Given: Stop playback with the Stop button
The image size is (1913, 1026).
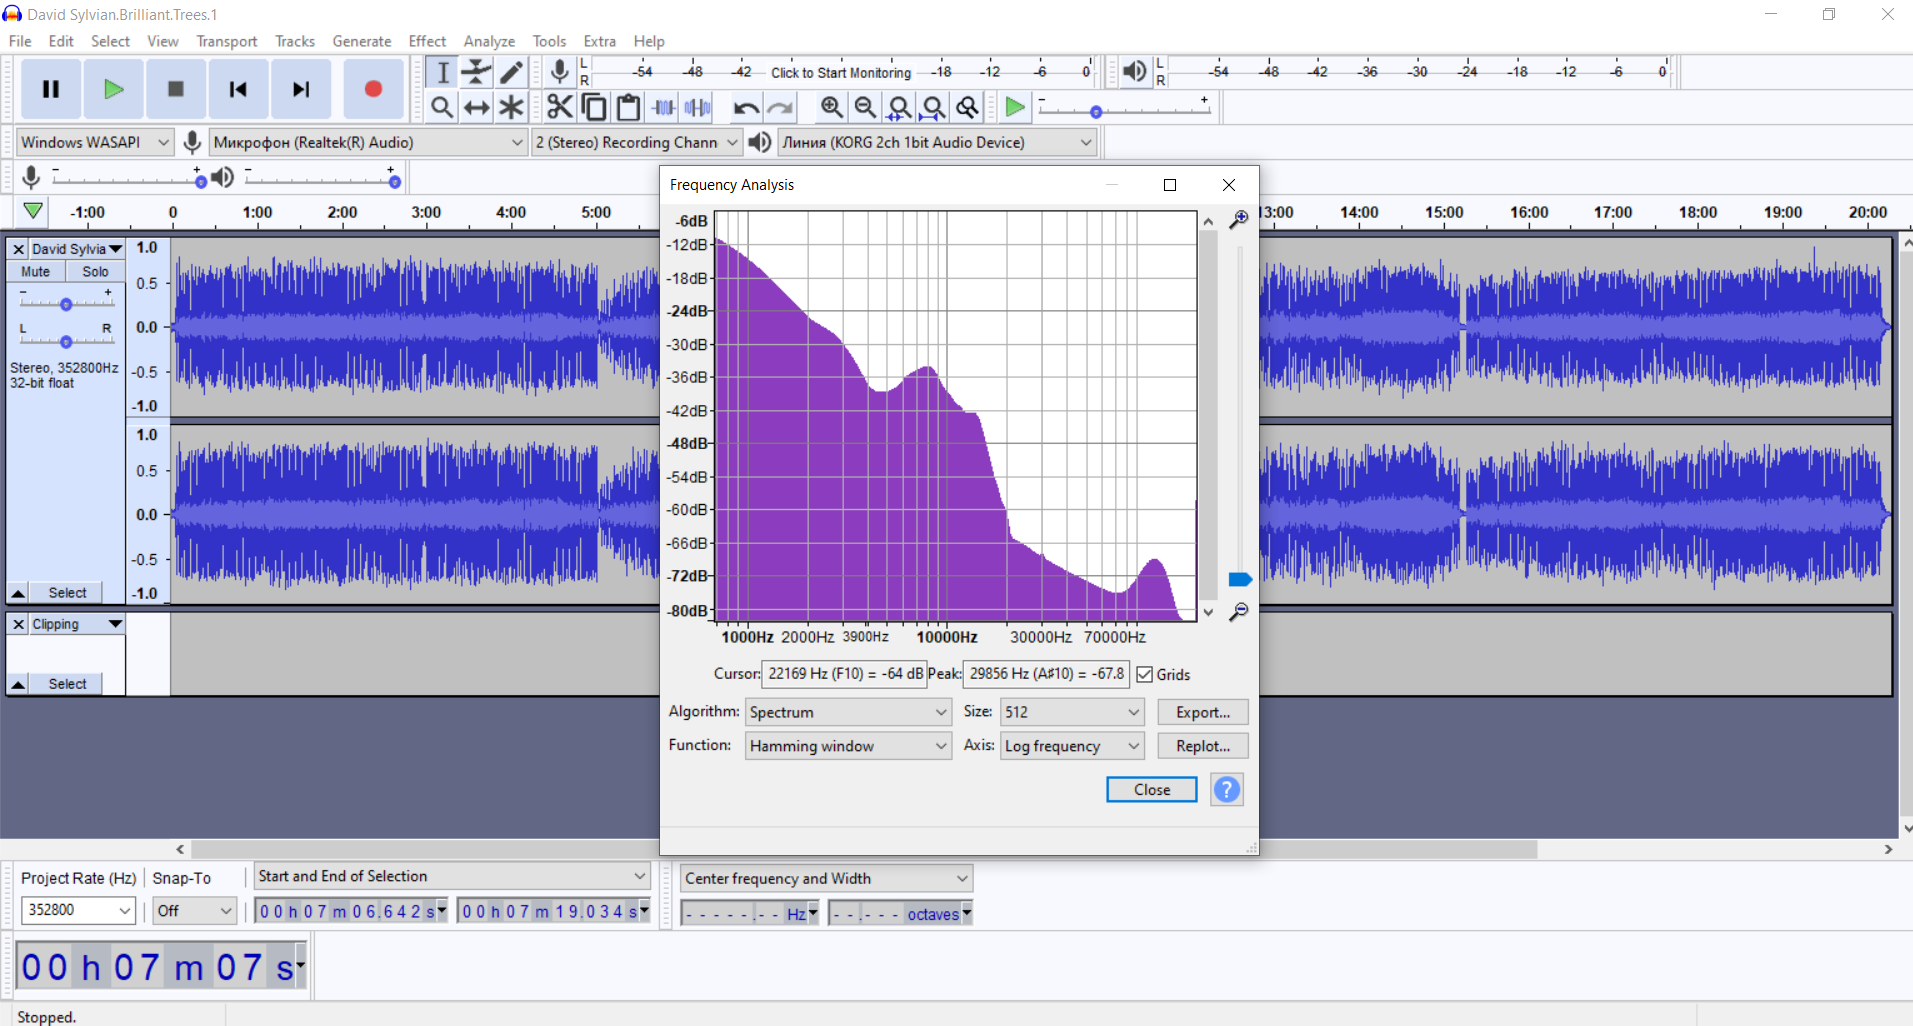Looking at the screenshot, I should (176, 89).
